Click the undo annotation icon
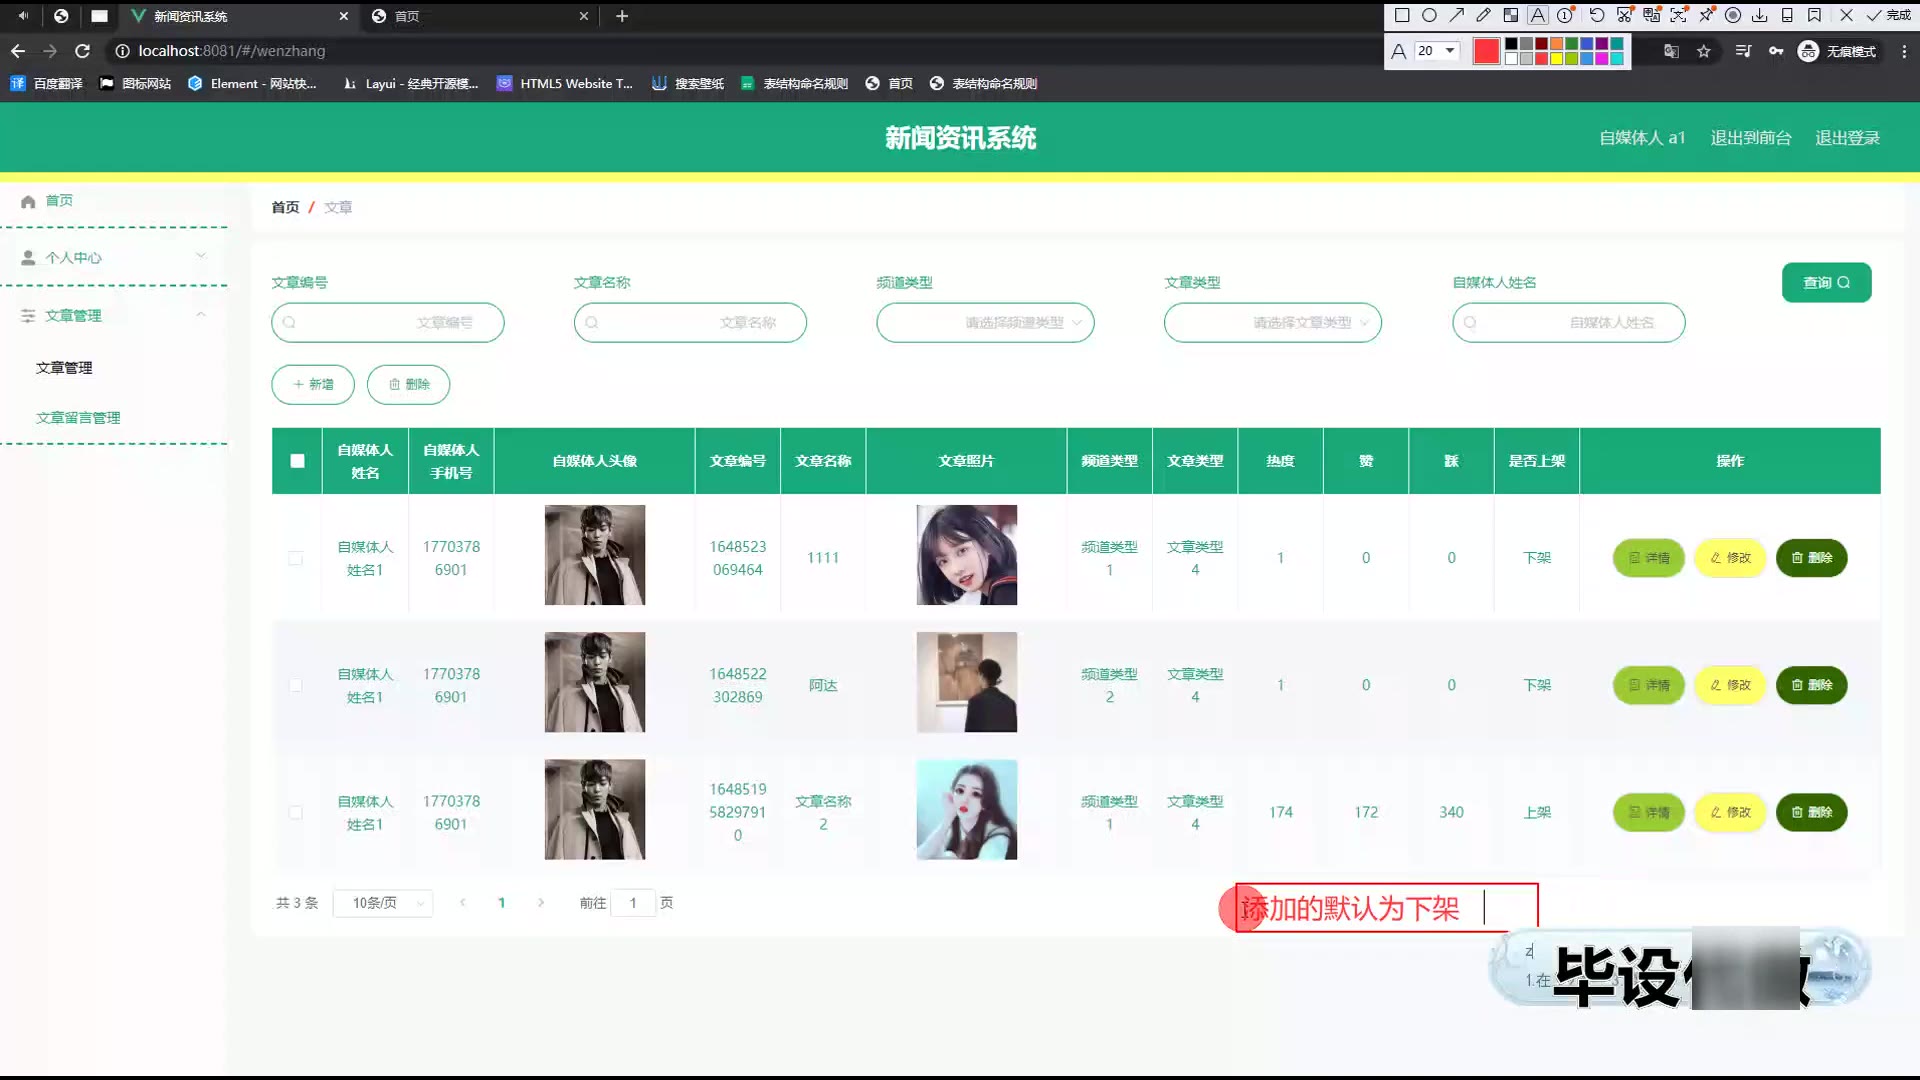Screen dimensions: 1920x1080 pyautogui.click(x=1597, y=15)
